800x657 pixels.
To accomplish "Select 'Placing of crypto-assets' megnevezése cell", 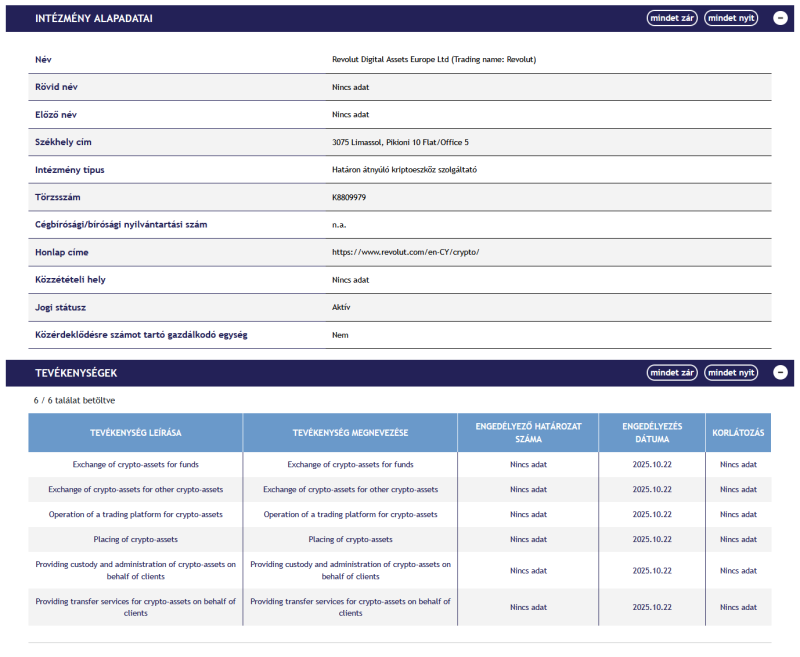I will (351, 540).
